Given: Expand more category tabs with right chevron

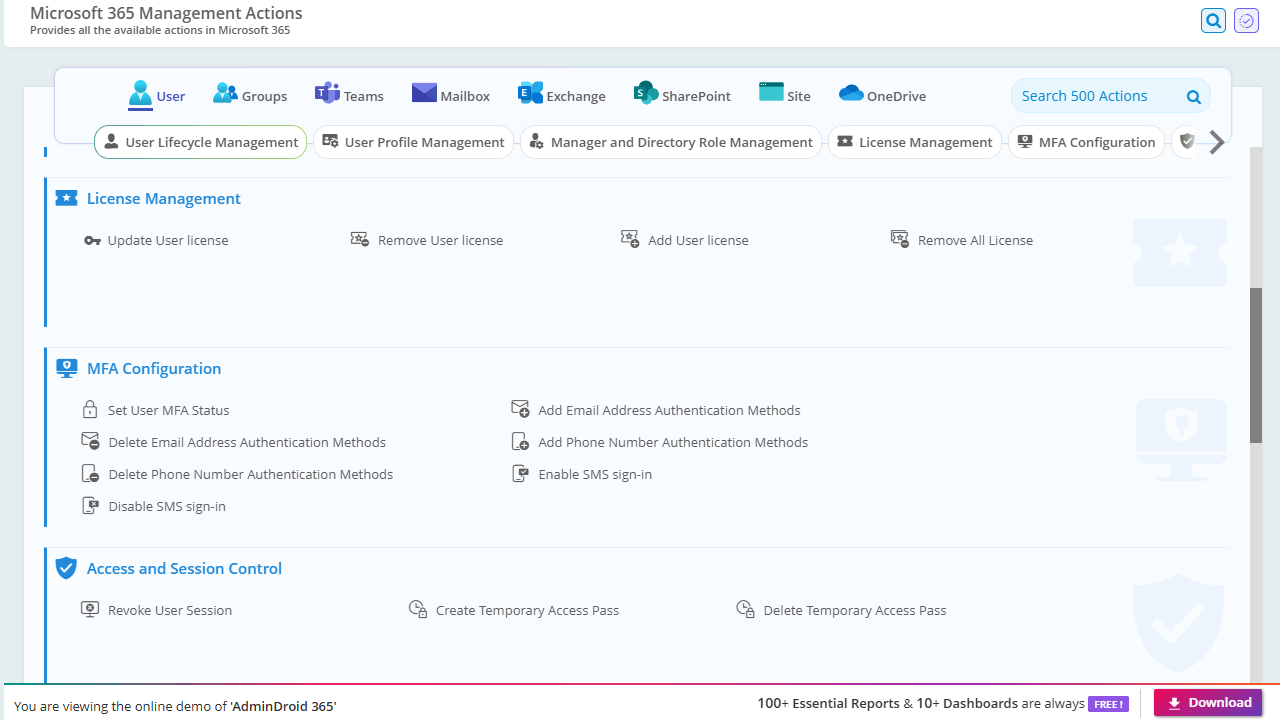Looking at the screenshot, I should click(x=1217, y=142).
